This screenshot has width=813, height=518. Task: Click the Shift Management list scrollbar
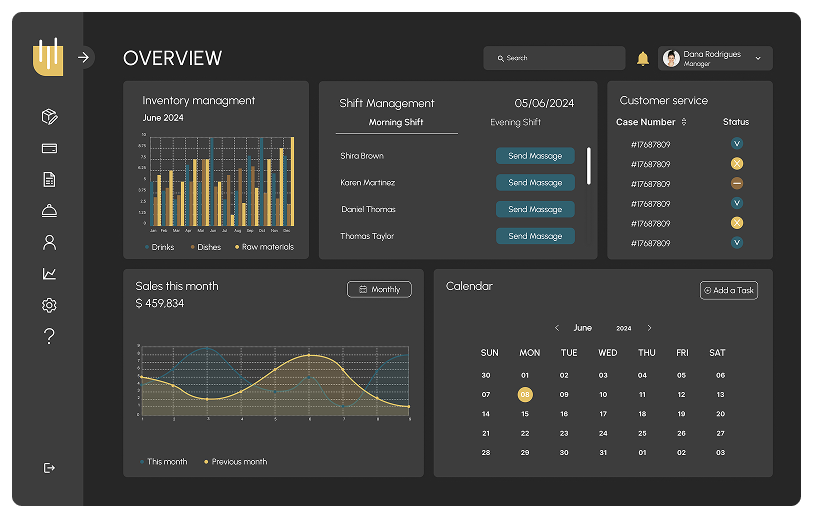tap(588, 166)
